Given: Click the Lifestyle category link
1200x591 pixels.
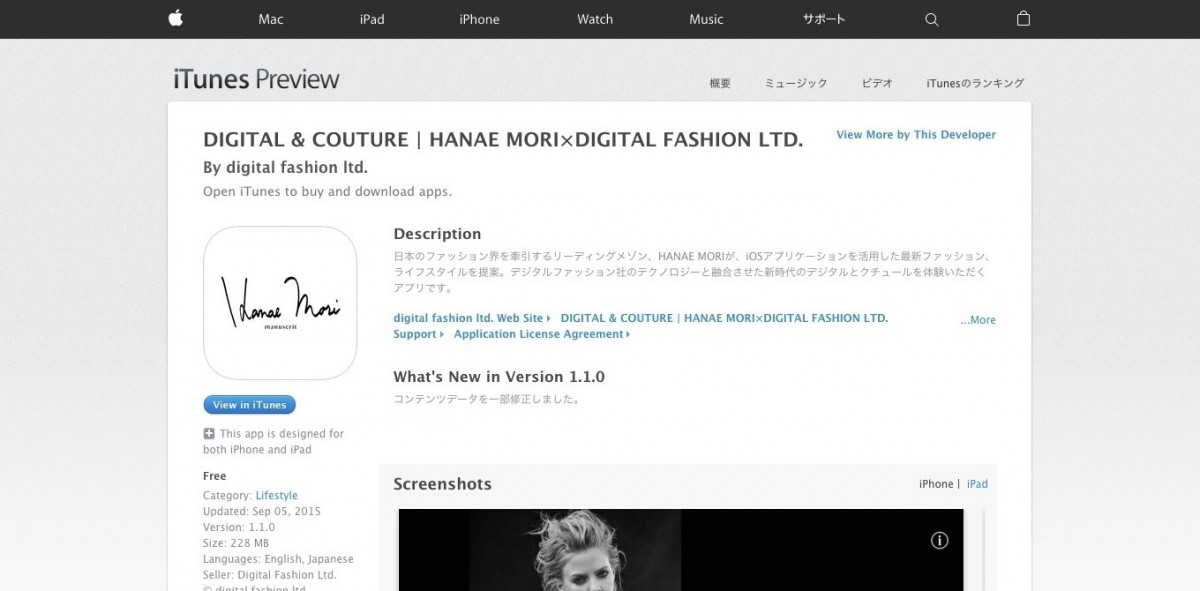Looking at the screenshot, I should [x=277, y=495].
